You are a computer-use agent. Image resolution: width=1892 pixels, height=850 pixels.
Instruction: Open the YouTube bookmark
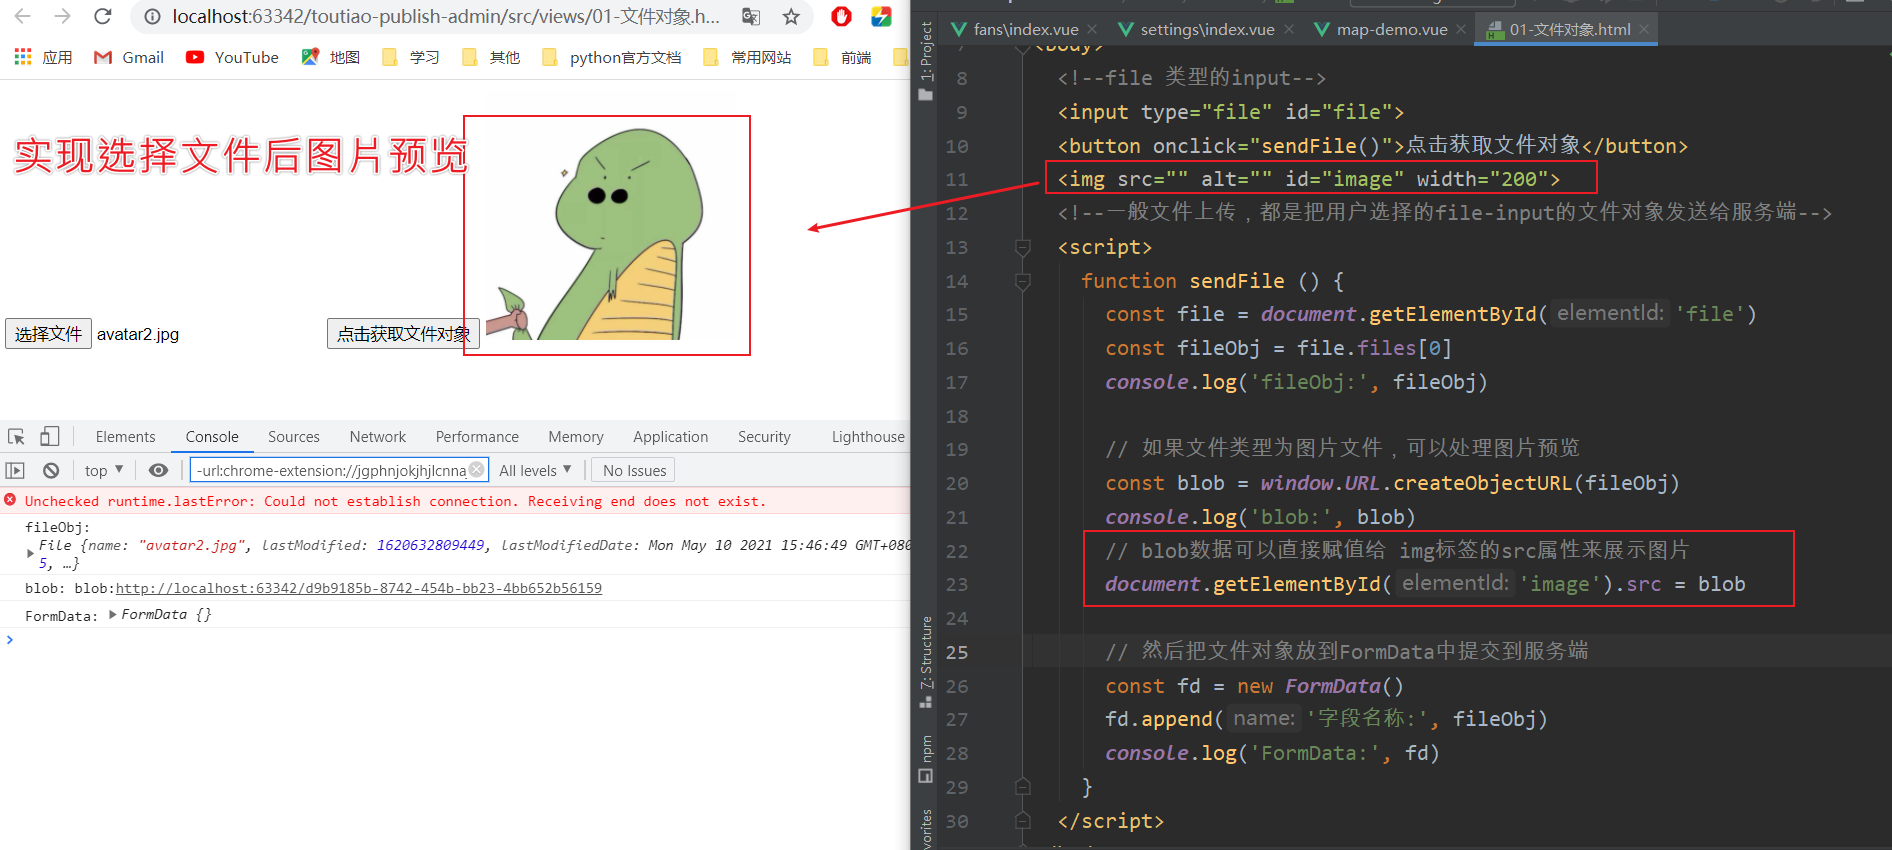pyautogui.click(x=232, y=57)
